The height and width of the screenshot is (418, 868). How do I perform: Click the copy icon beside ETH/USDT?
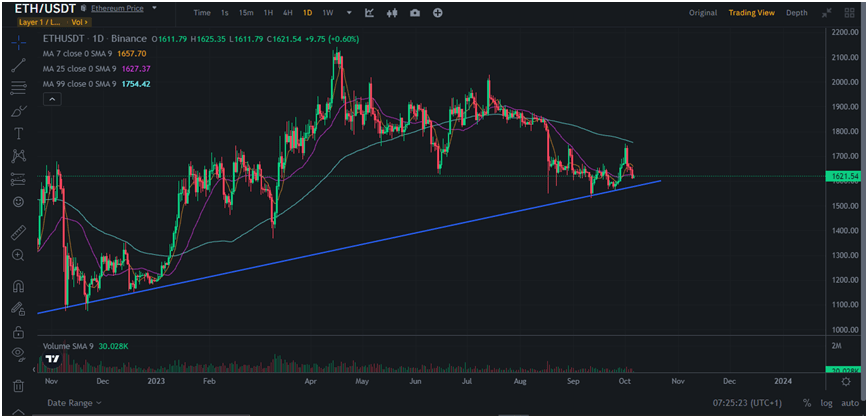click(x=83, y=8)
